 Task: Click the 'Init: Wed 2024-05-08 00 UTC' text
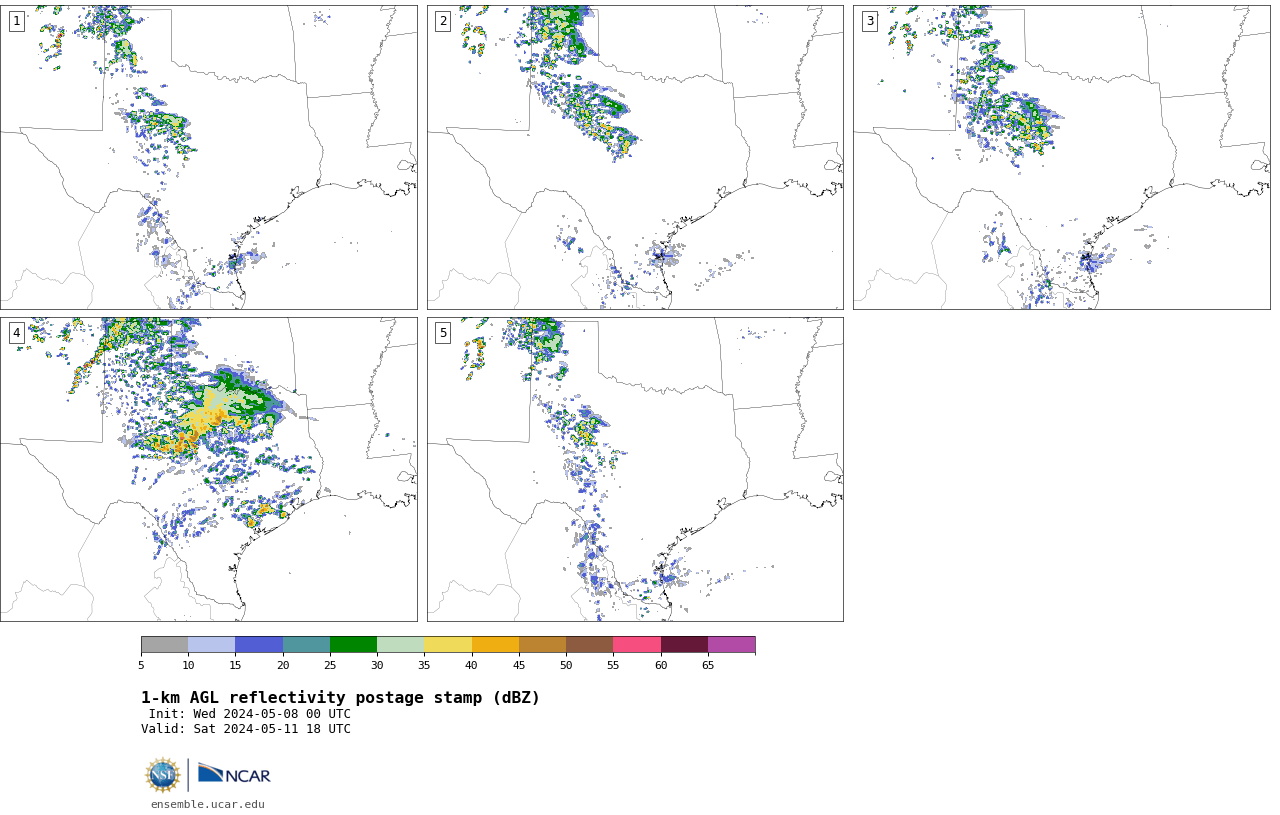click(249, 714)
